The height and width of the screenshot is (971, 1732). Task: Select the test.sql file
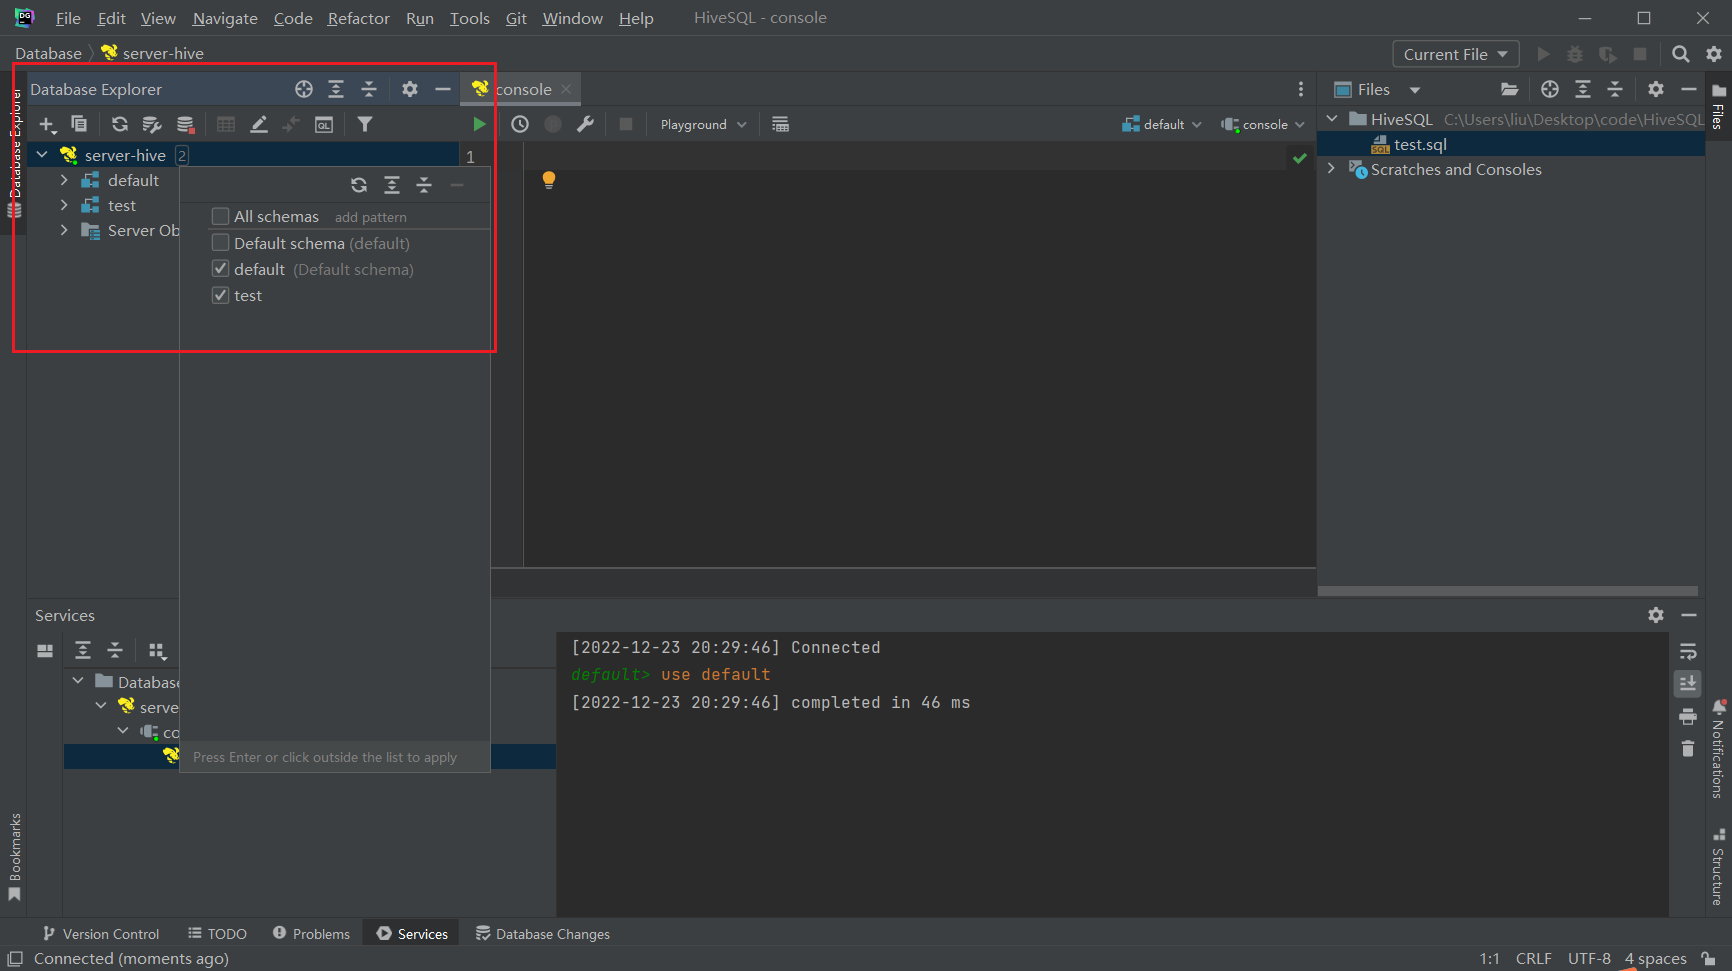tap(1420, 144)
